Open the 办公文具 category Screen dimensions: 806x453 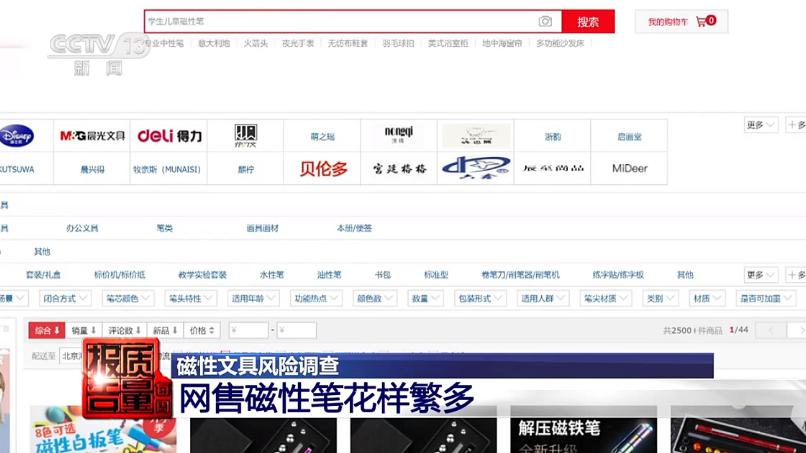pos(82,228)
